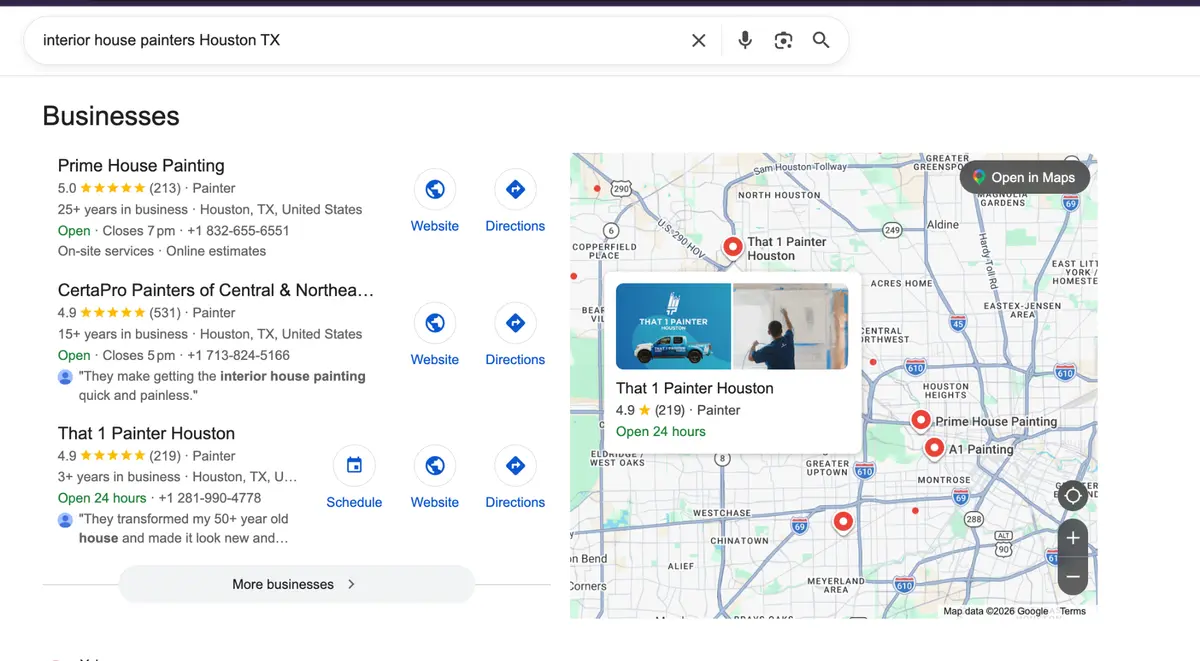Get directions to That 1 Painter Houston
Image resolution: width=1200 pixels, height=661 pixels.
(x=515, y=465)
